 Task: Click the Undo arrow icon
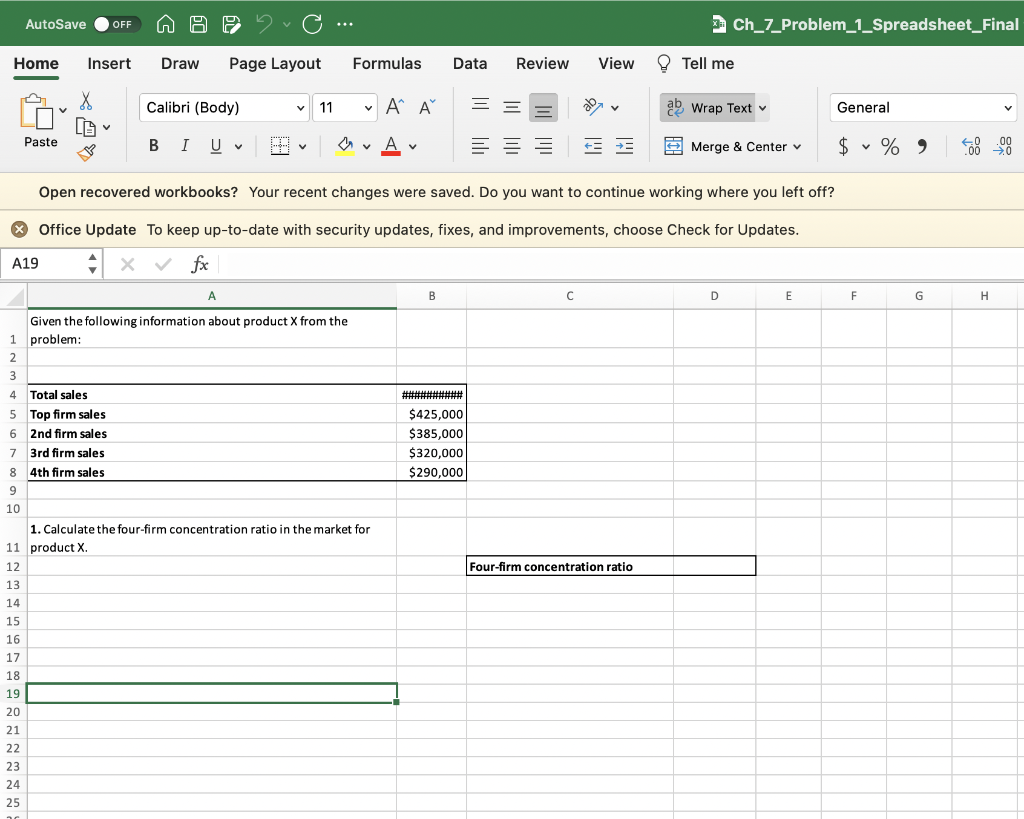[x=264, y=24]
